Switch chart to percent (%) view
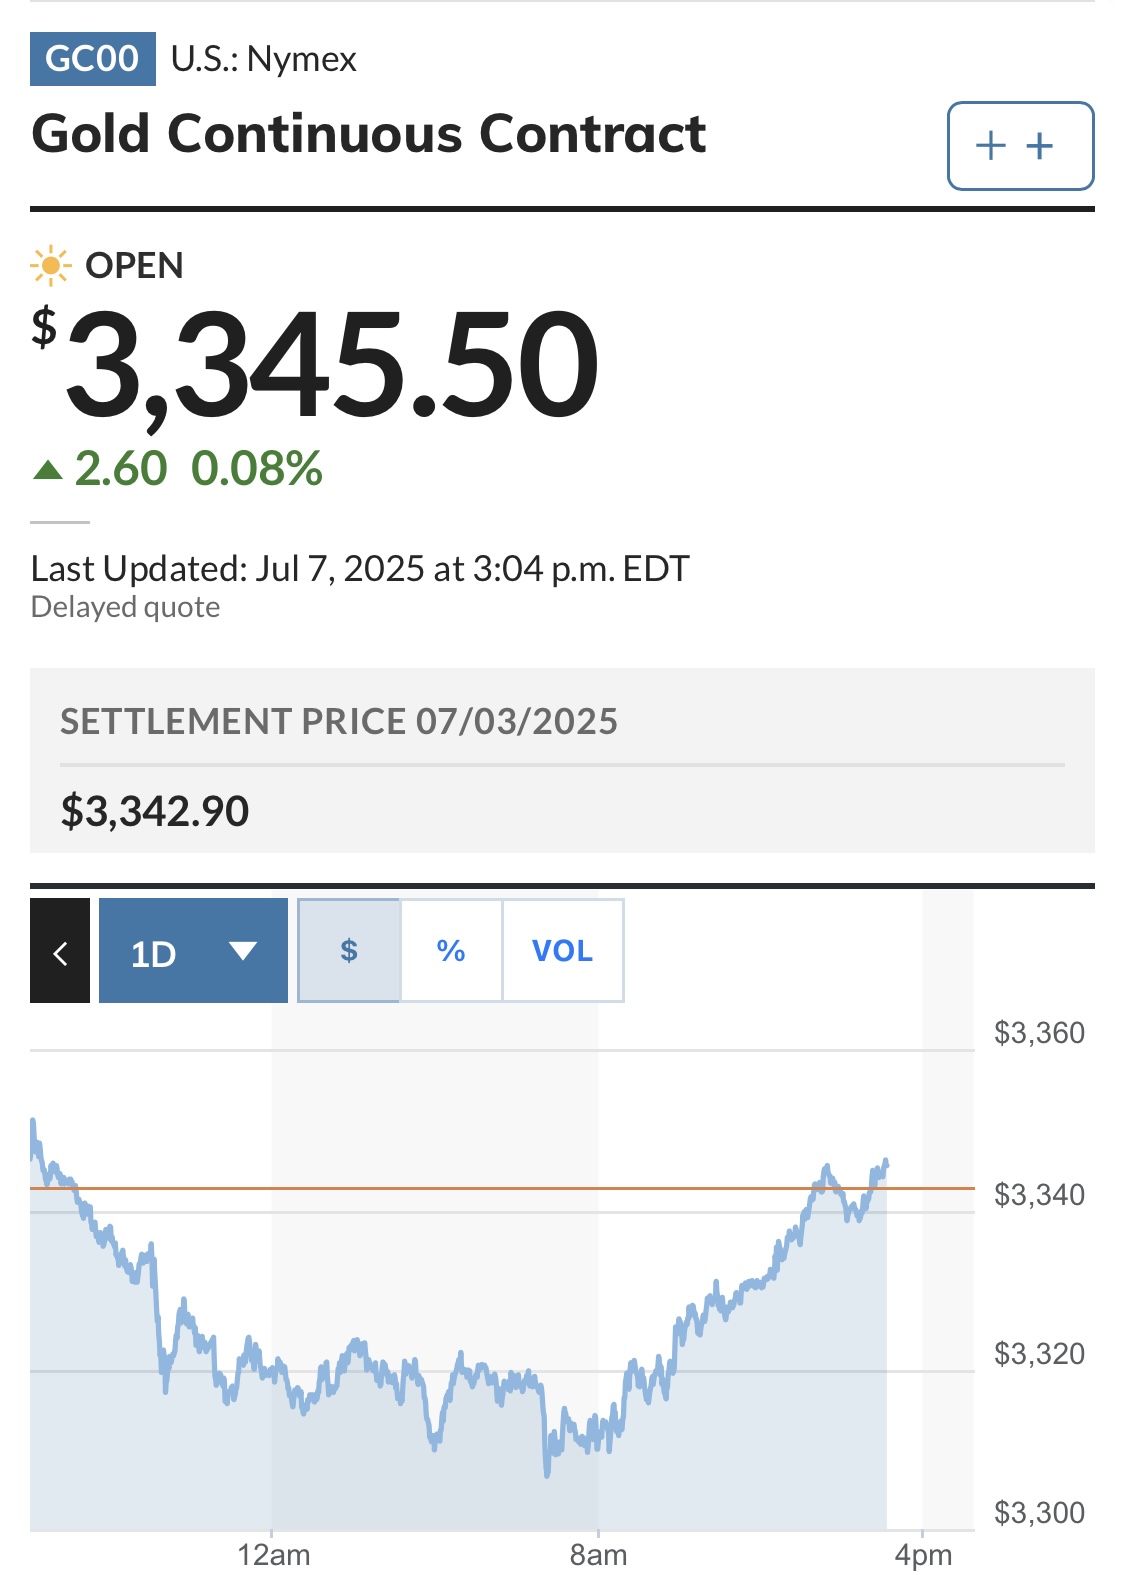Screen dimensions: 1125x1575 tap(451, 951)
